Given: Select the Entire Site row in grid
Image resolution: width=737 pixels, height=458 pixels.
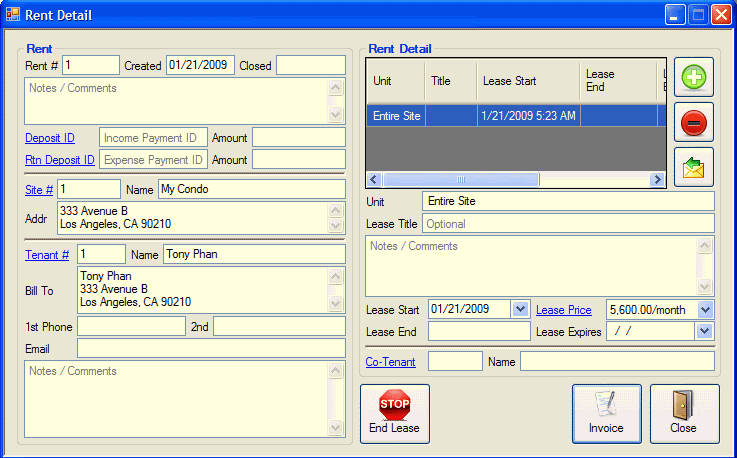Looking at the screenshot, I should (516, 116).
